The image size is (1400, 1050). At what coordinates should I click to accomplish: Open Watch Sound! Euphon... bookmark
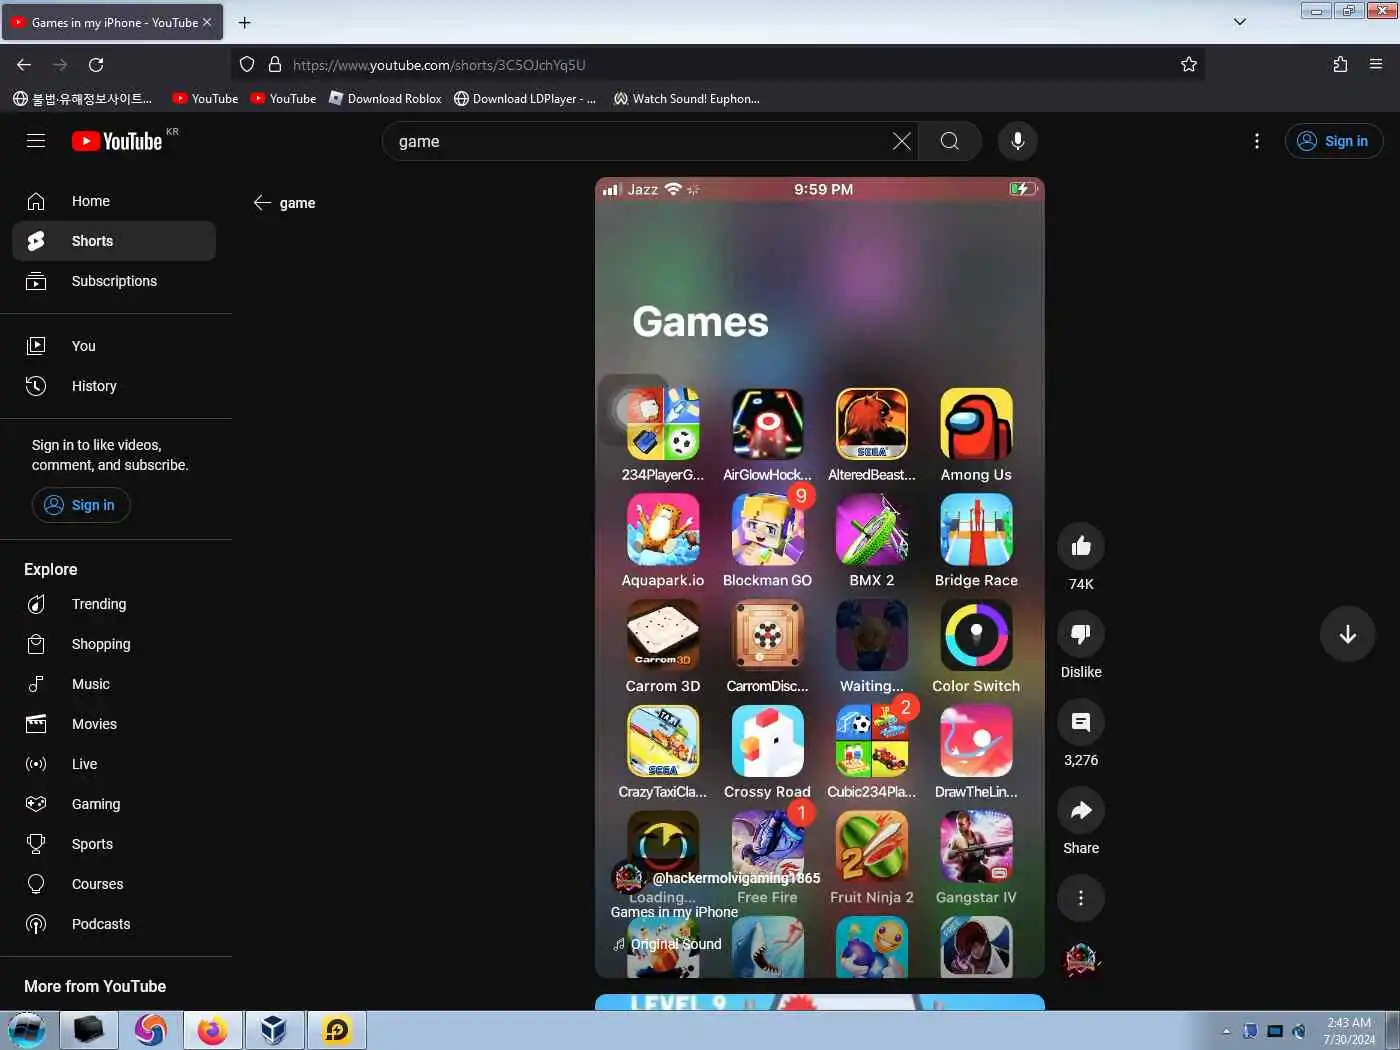coord(686,99)
